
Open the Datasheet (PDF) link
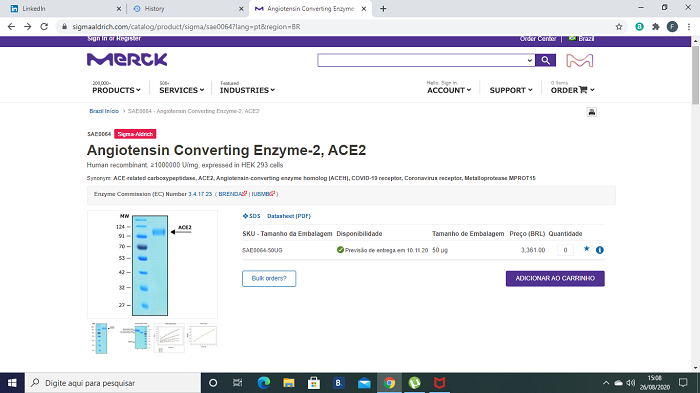click(x=289, y=216)
